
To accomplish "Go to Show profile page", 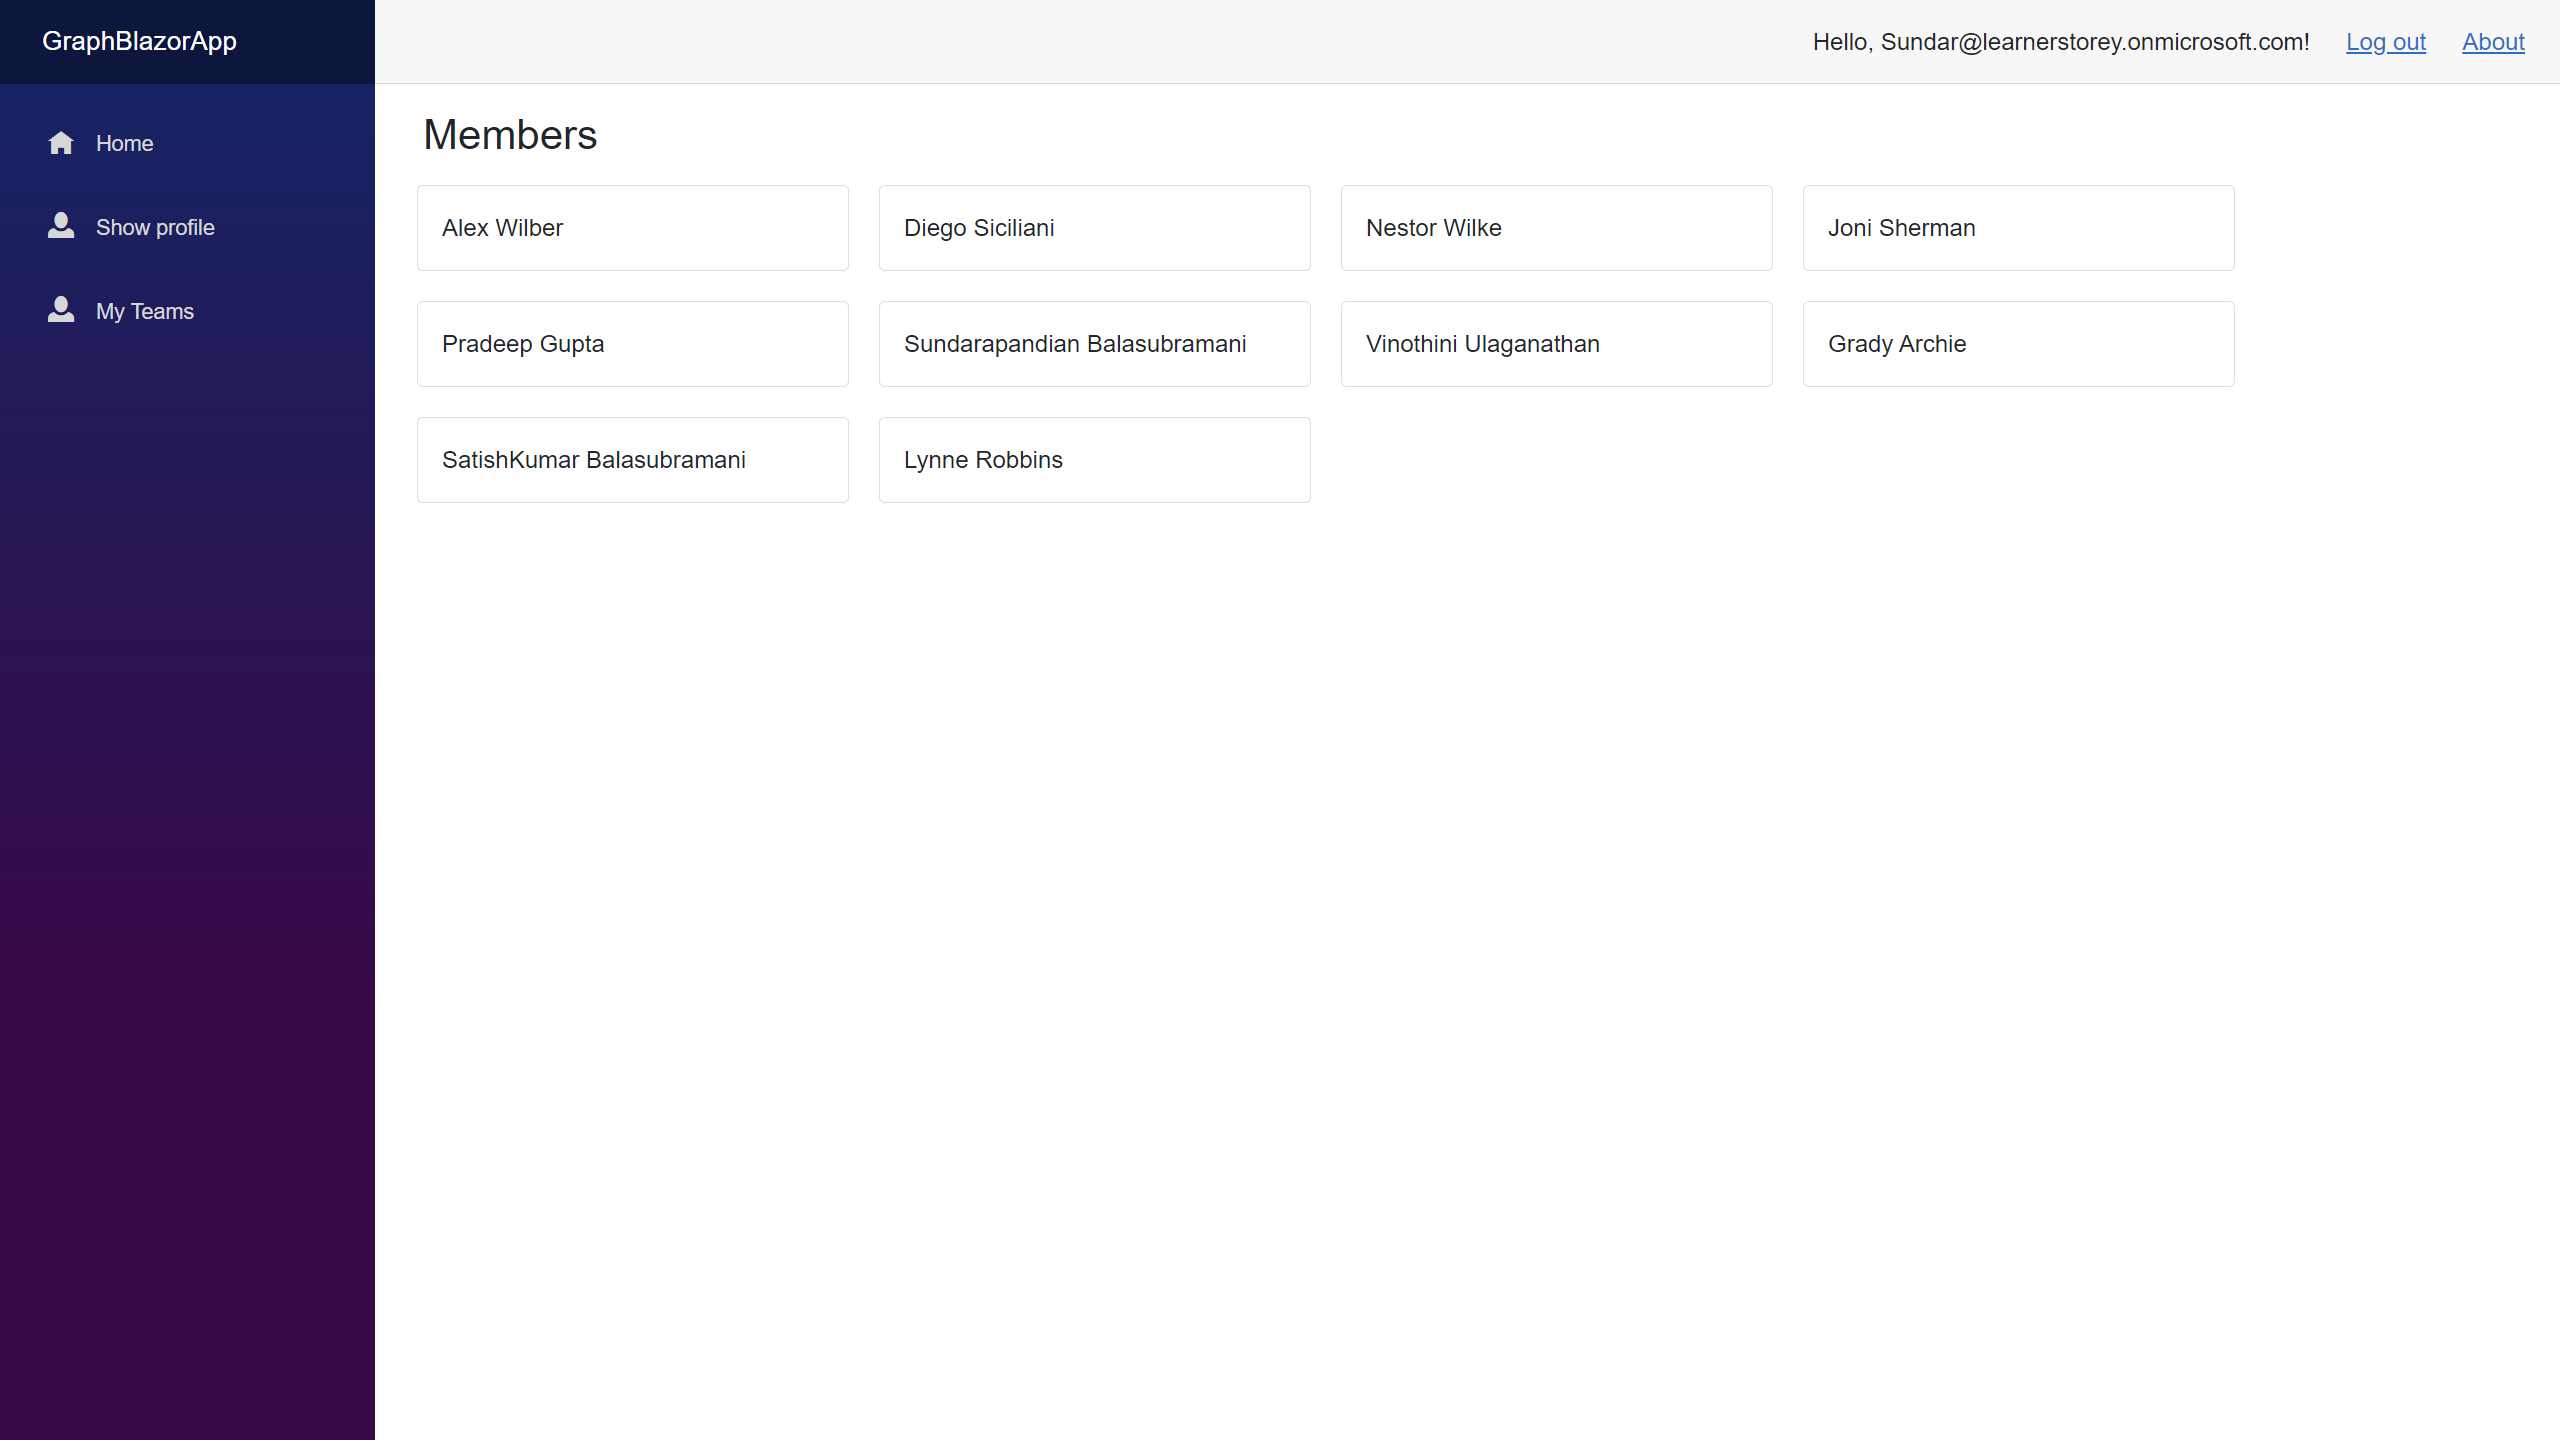I will click(x=187, y=227).
